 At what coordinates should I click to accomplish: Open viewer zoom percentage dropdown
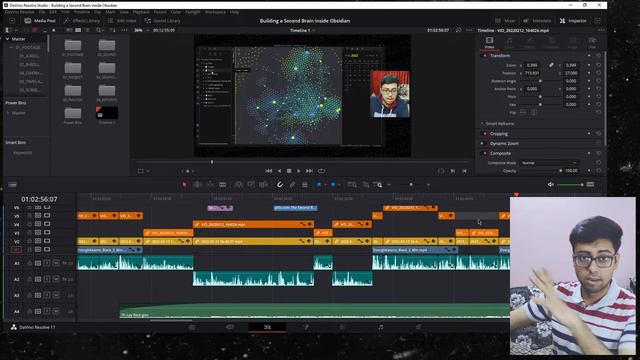point(141,30)
